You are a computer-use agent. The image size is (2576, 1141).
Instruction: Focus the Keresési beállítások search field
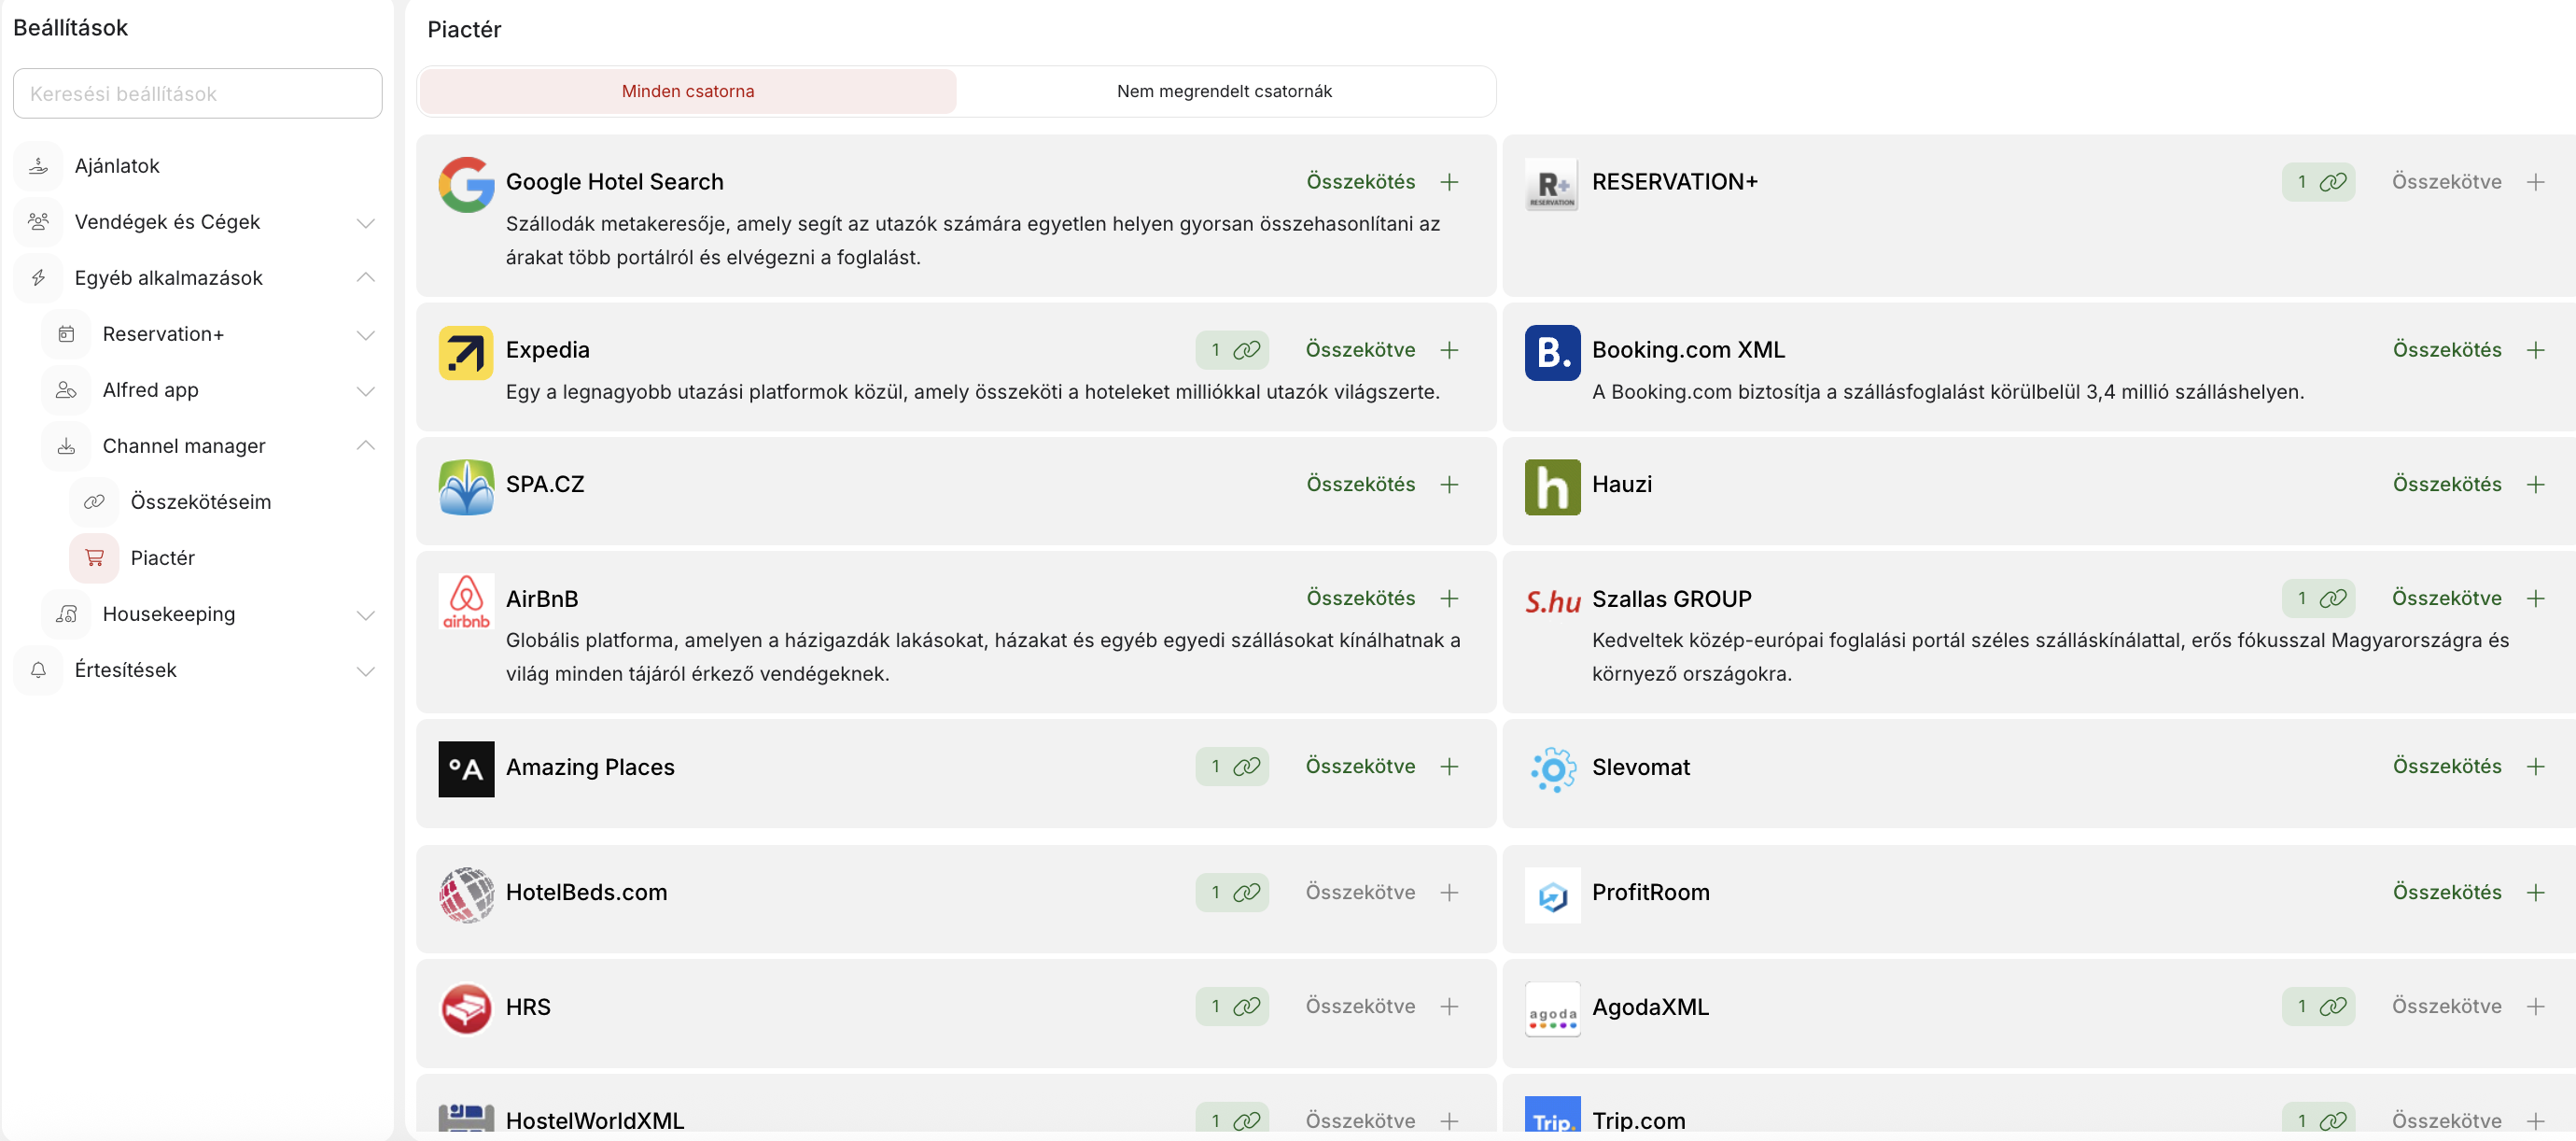(x=198, y=94)
